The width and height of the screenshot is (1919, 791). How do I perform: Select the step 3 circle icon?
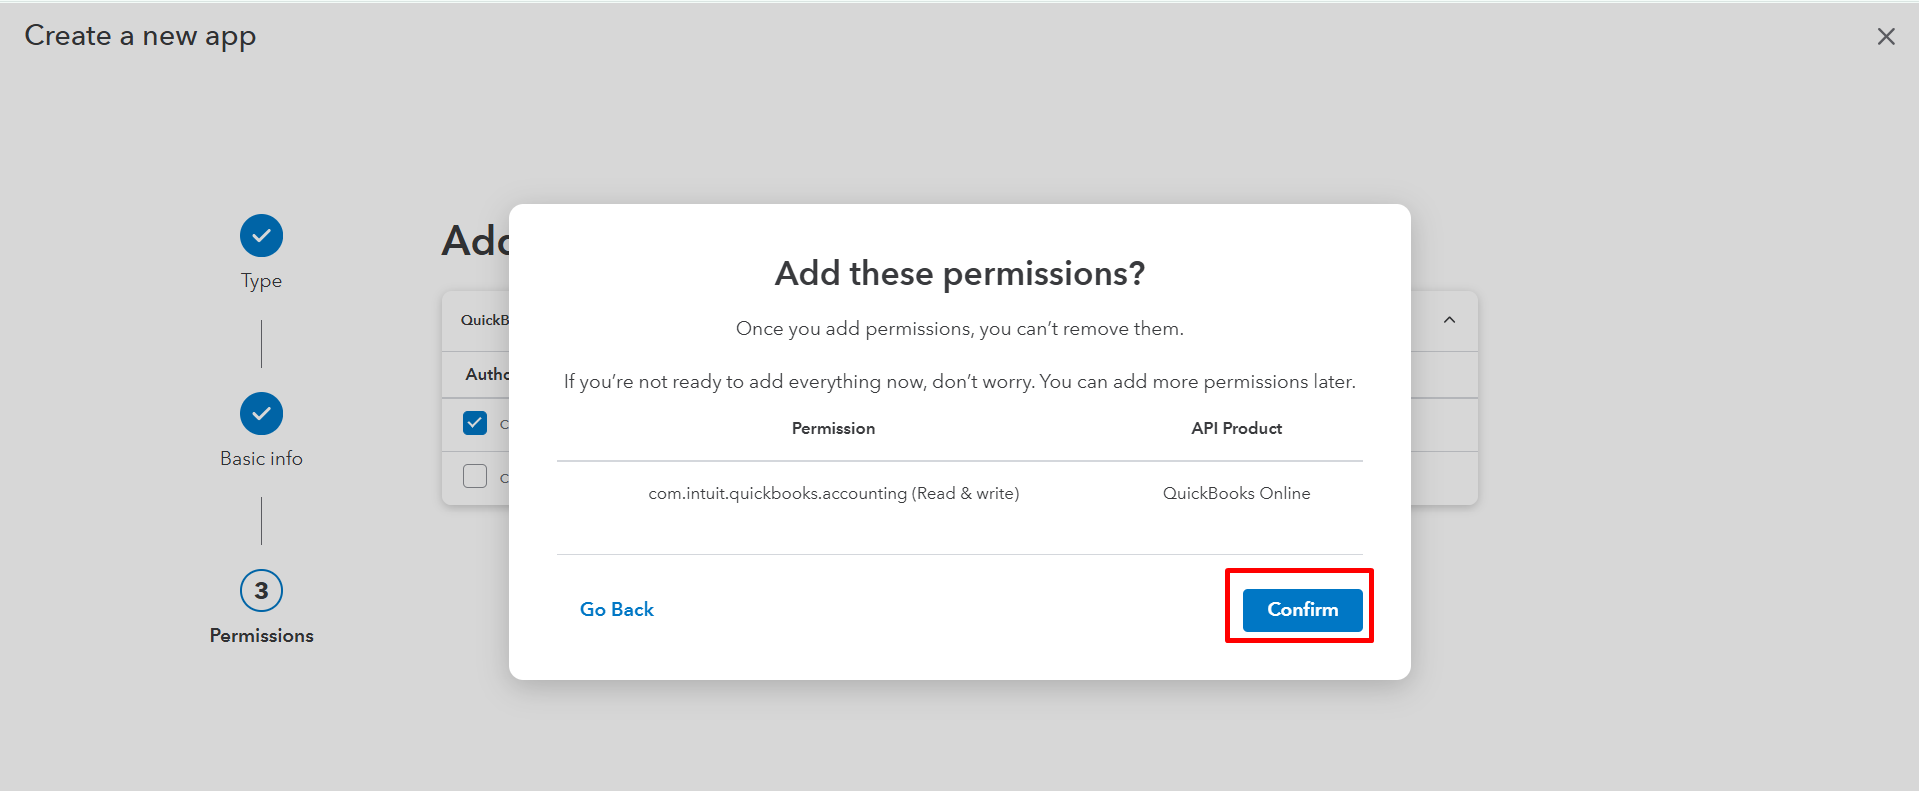261,591
